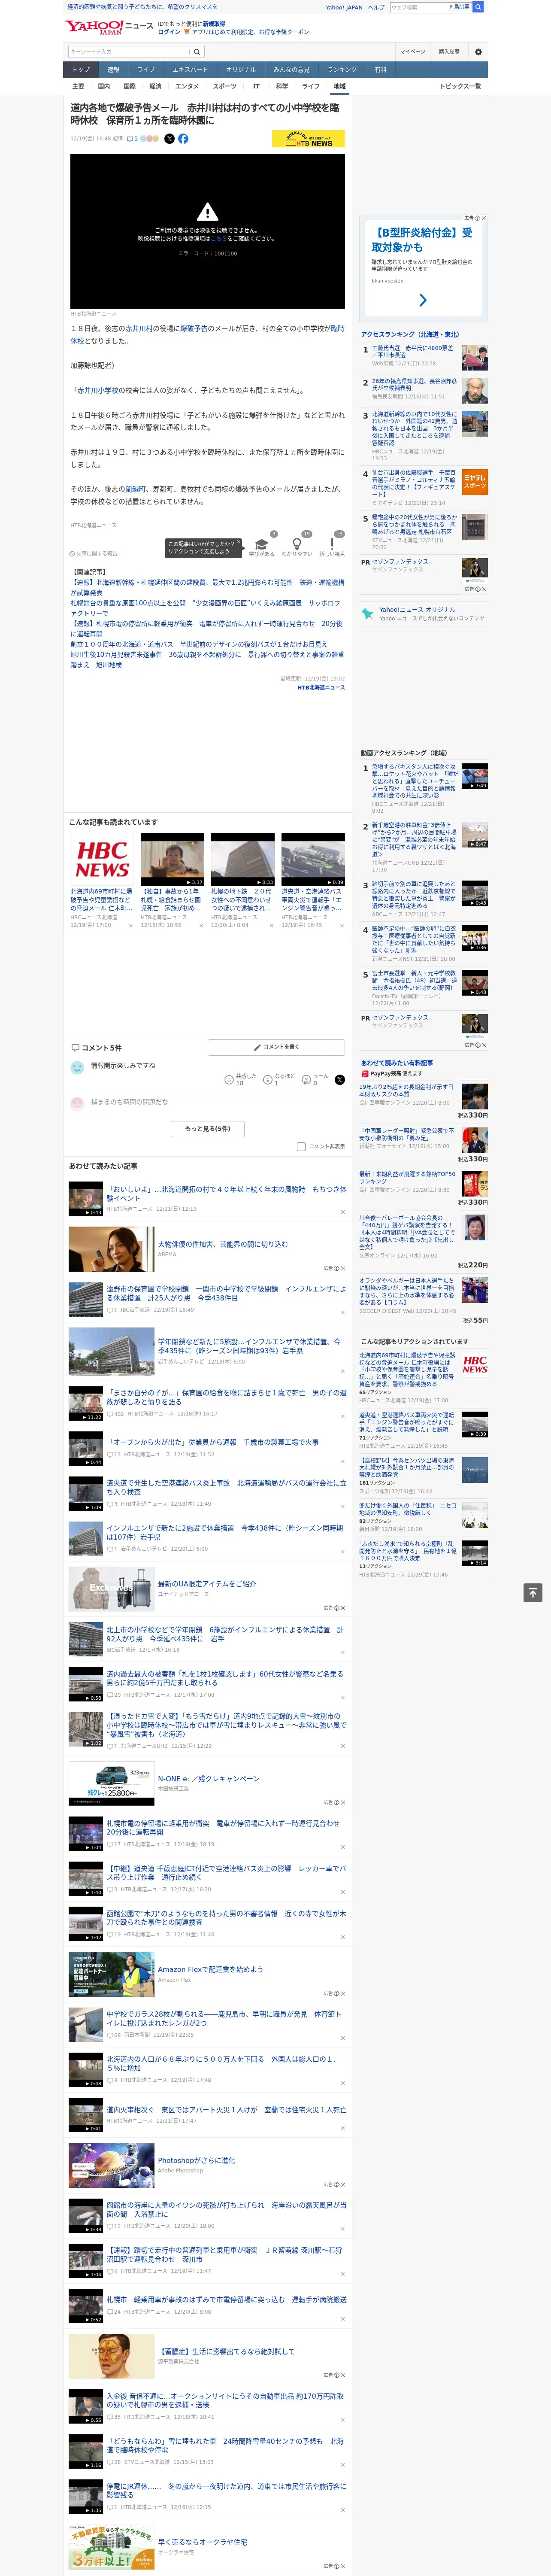
Task: Click the Yahoo! JAPAN News logo
Action: click(x=108, y=28)
